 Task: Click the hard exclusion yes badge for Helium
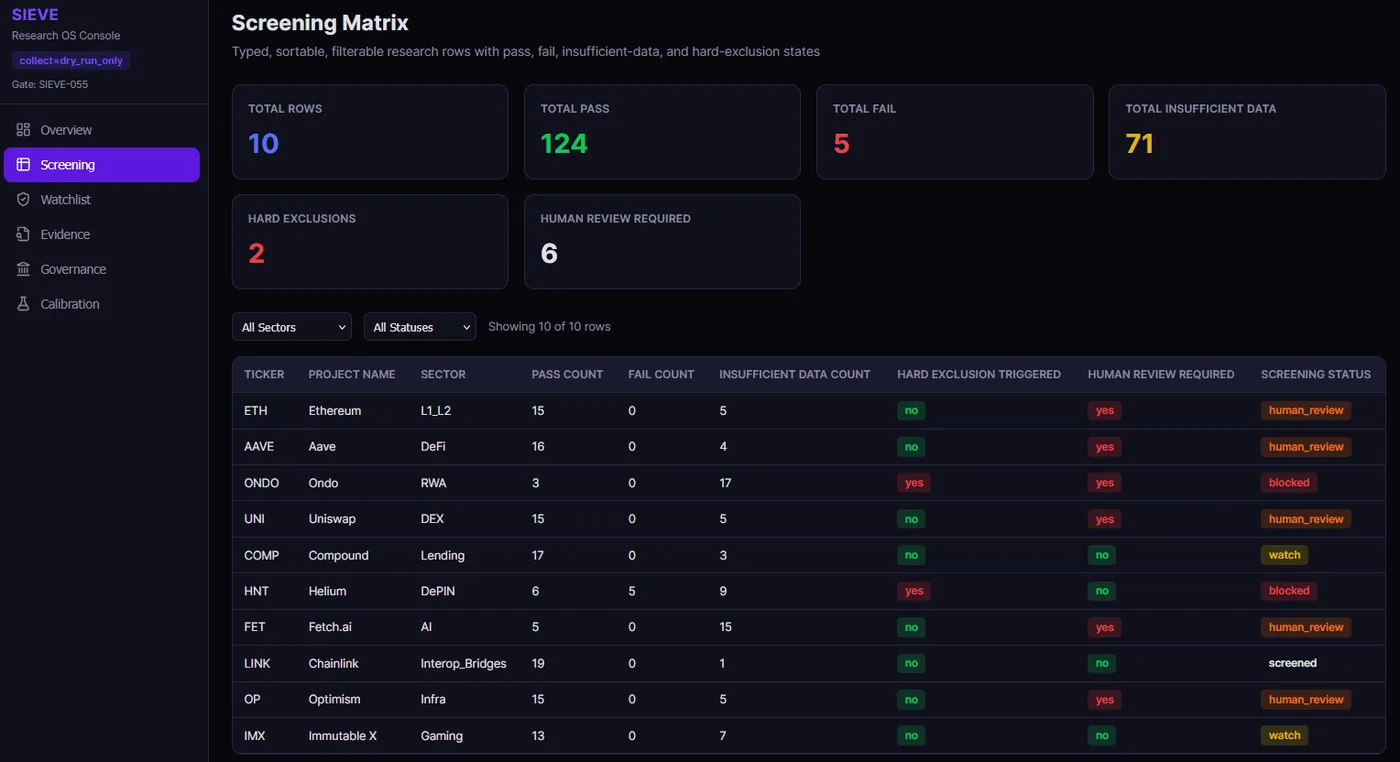click(x=914, y=591)
